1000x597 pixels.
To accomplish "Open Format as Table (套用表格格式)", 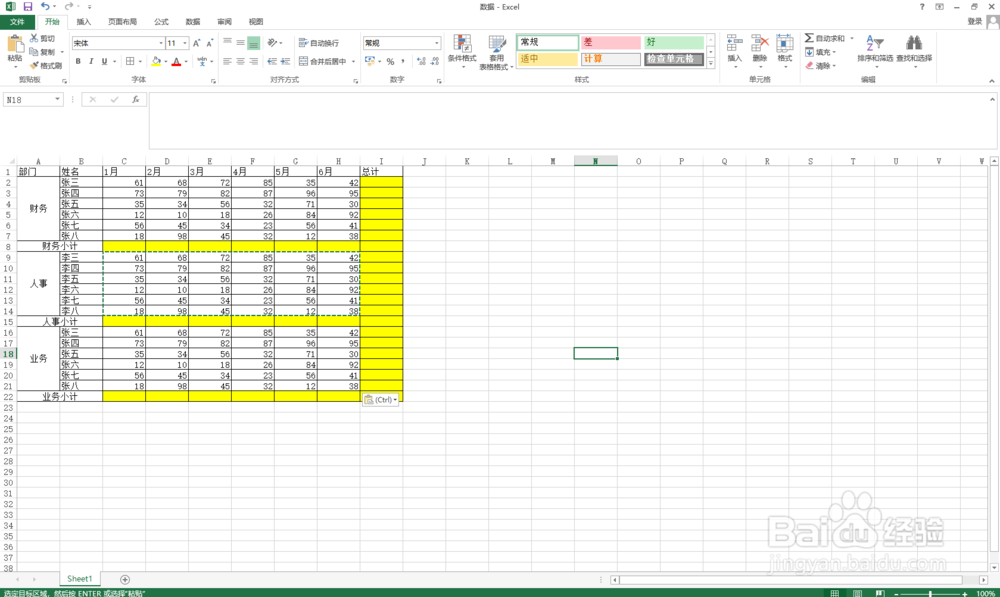I will click(x=496, y=52).
